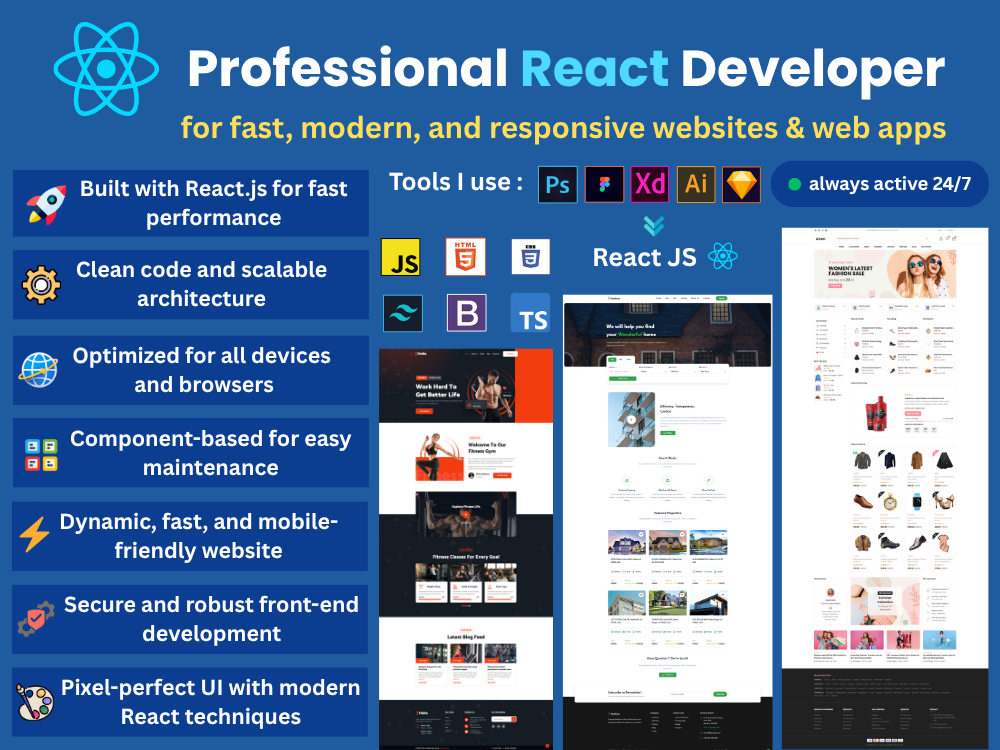Click 'Secure and robust front-end development' banner
This screenshot has height=750, width=1000.
(x=191, y=619)
